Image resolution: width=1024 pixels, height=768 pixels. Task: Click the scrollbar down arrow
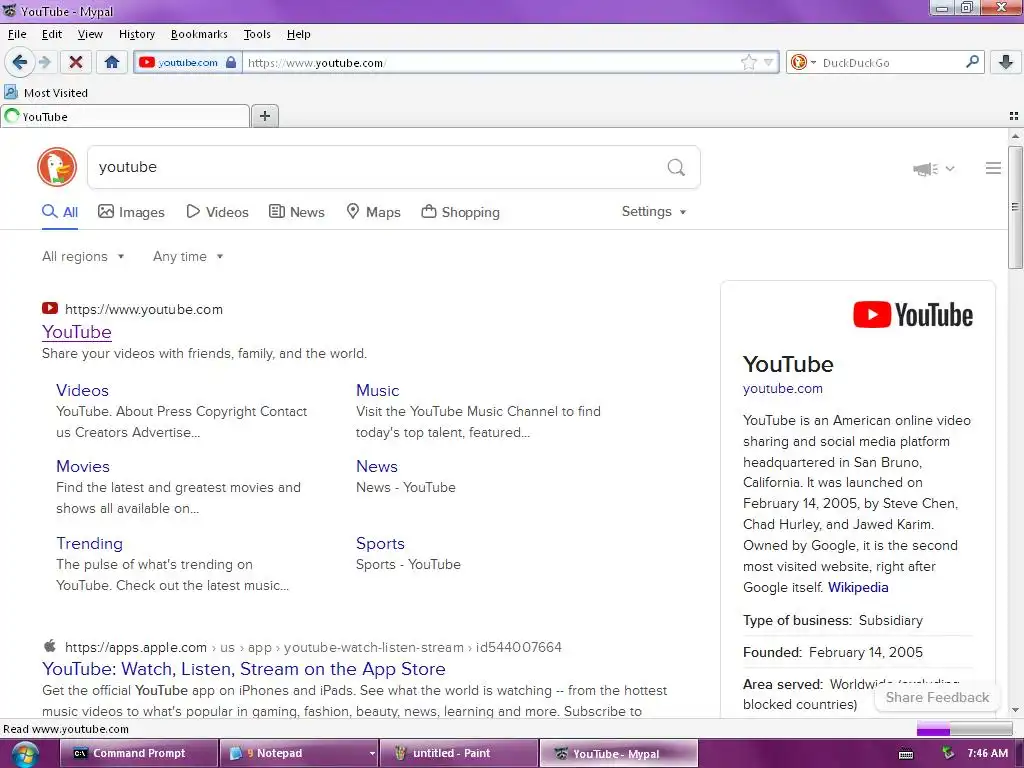click(1015, 711)
